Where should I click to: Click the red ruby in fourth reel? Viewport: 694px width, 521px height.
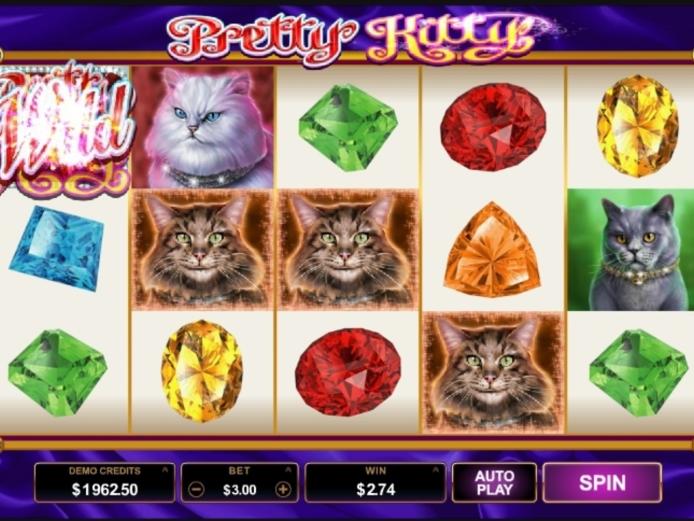(x=493, y=127)
